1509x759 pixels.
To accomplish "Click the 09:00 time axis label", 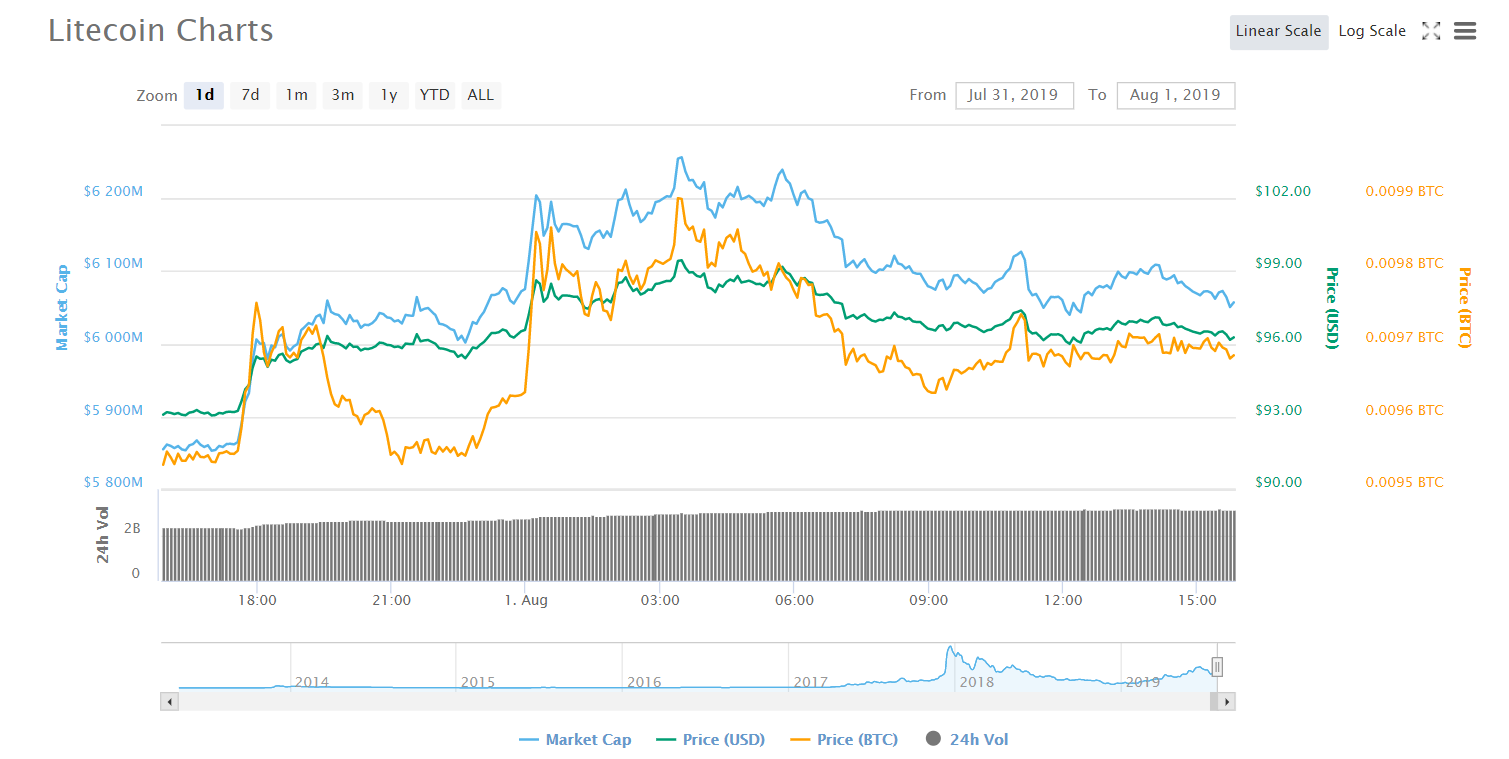I will 928,600.
